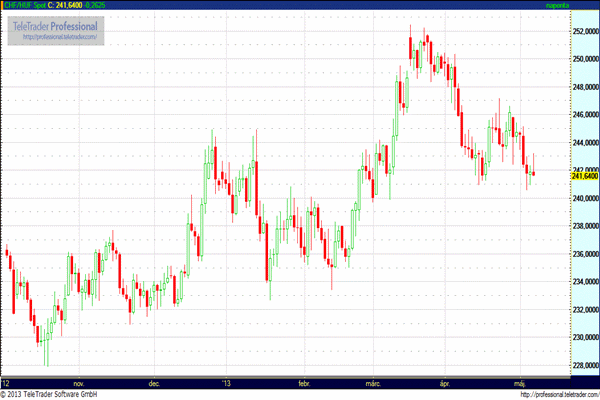The width and height of the screenshot is (600, 400).
Task: Jump to 'nov.' on the time axis
Action: tap(78, 383)
